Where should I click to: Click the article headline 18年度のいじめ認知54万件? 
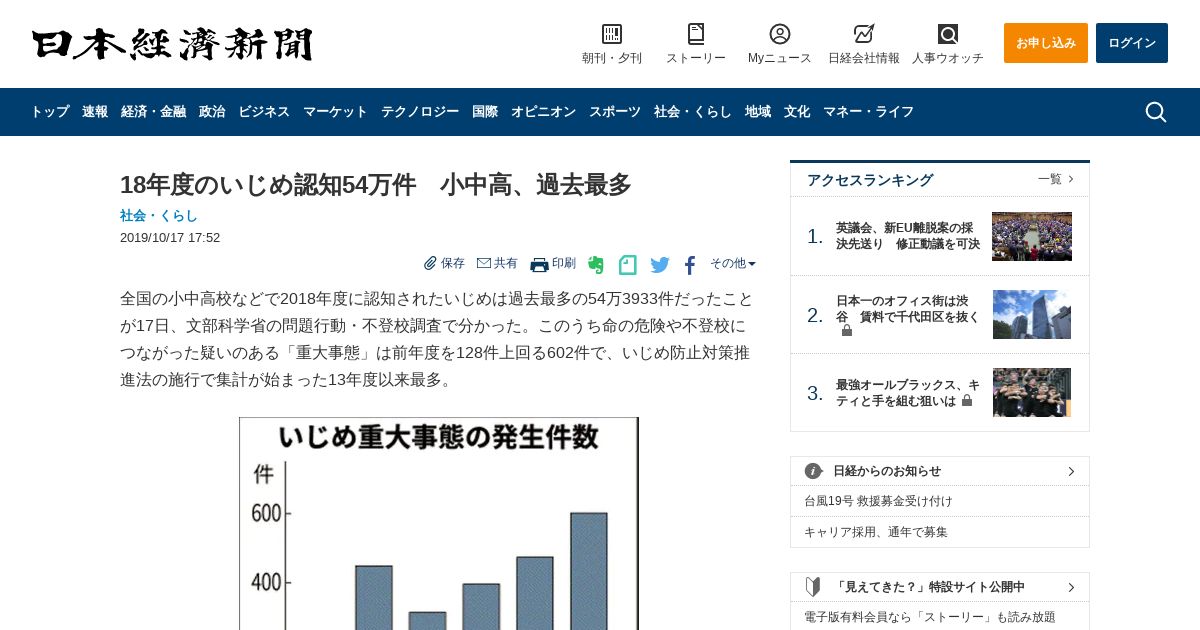point(376,185)
